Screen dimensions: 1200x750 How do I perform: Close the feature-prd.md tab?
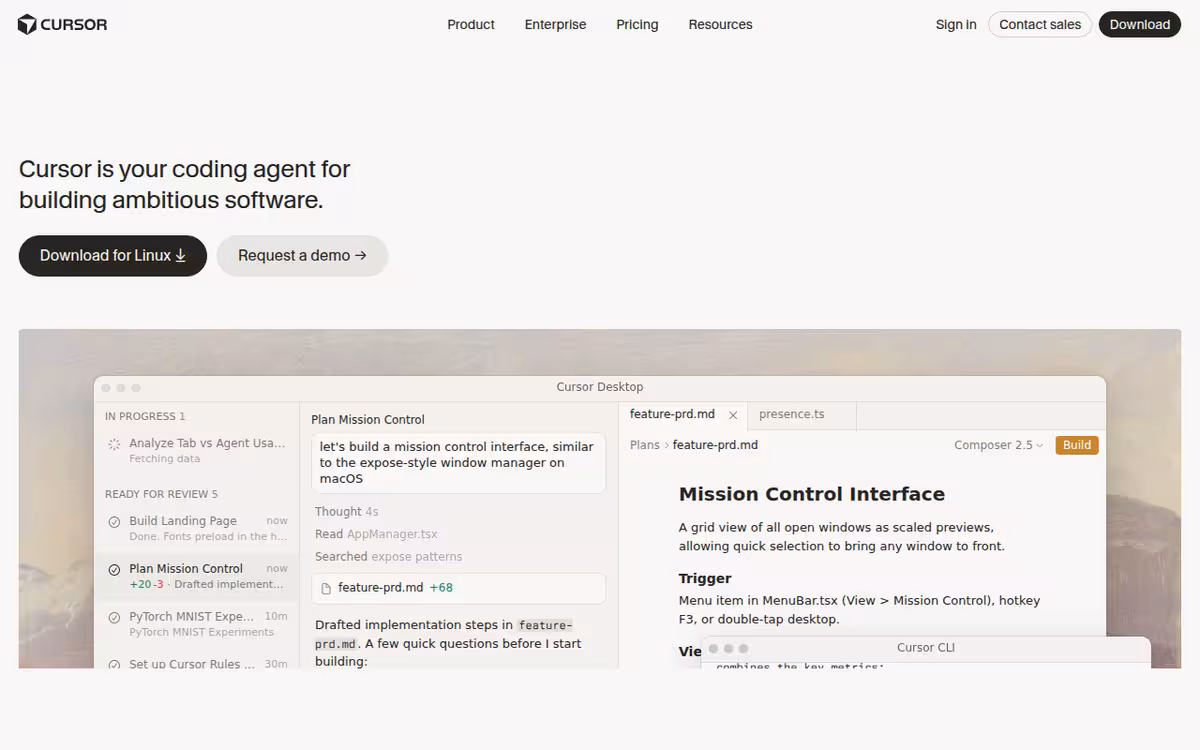pyautogui.click(x=733, y=415)
